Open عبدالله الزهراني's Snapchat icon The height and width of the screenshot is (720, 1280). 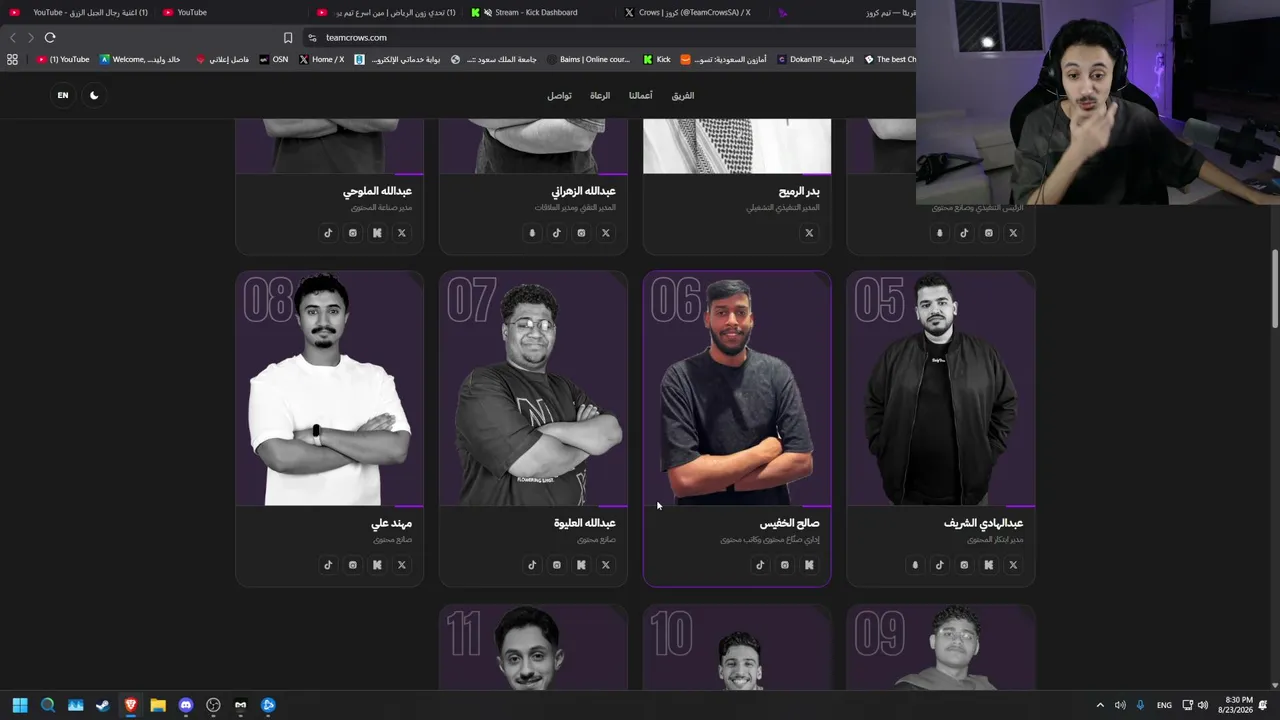click(532, 233)
